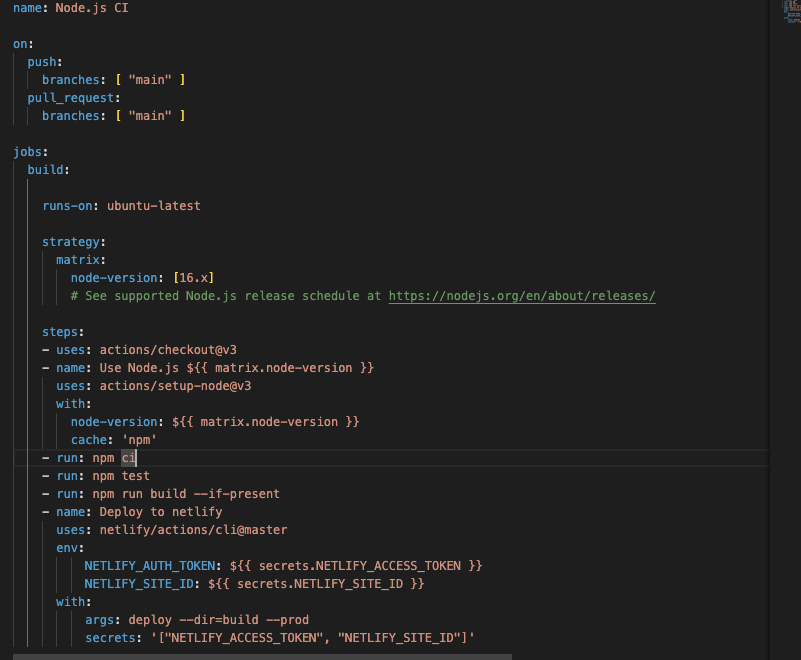Click 'npm run build --if-present' command
Viewport: 801px width, 660px height.
[x=186, y=494]
